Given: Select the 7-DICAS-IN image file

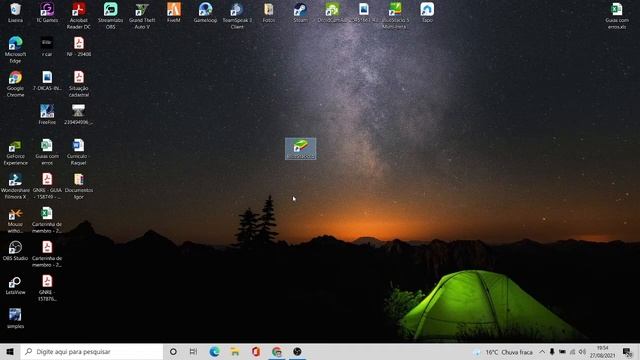Looking at the screenshot, I should (47, 80).
